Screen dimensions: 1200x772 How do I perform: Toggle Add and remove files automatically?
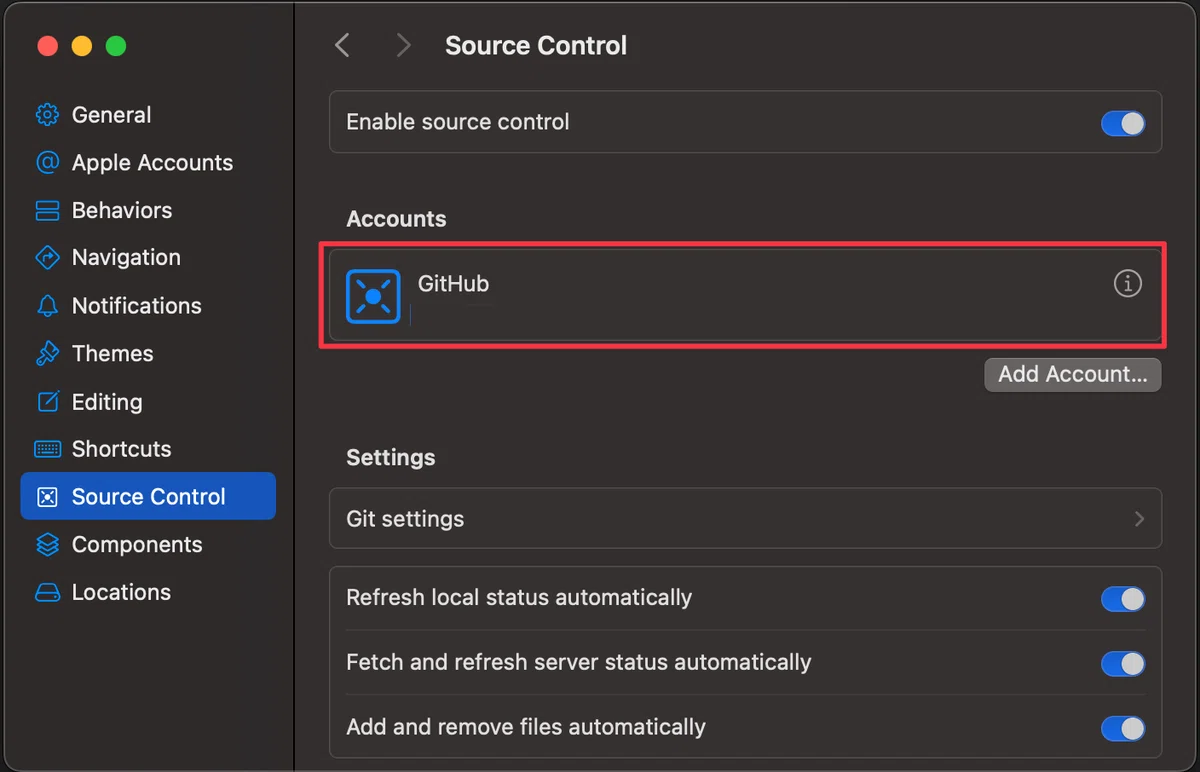point(1123,728)
